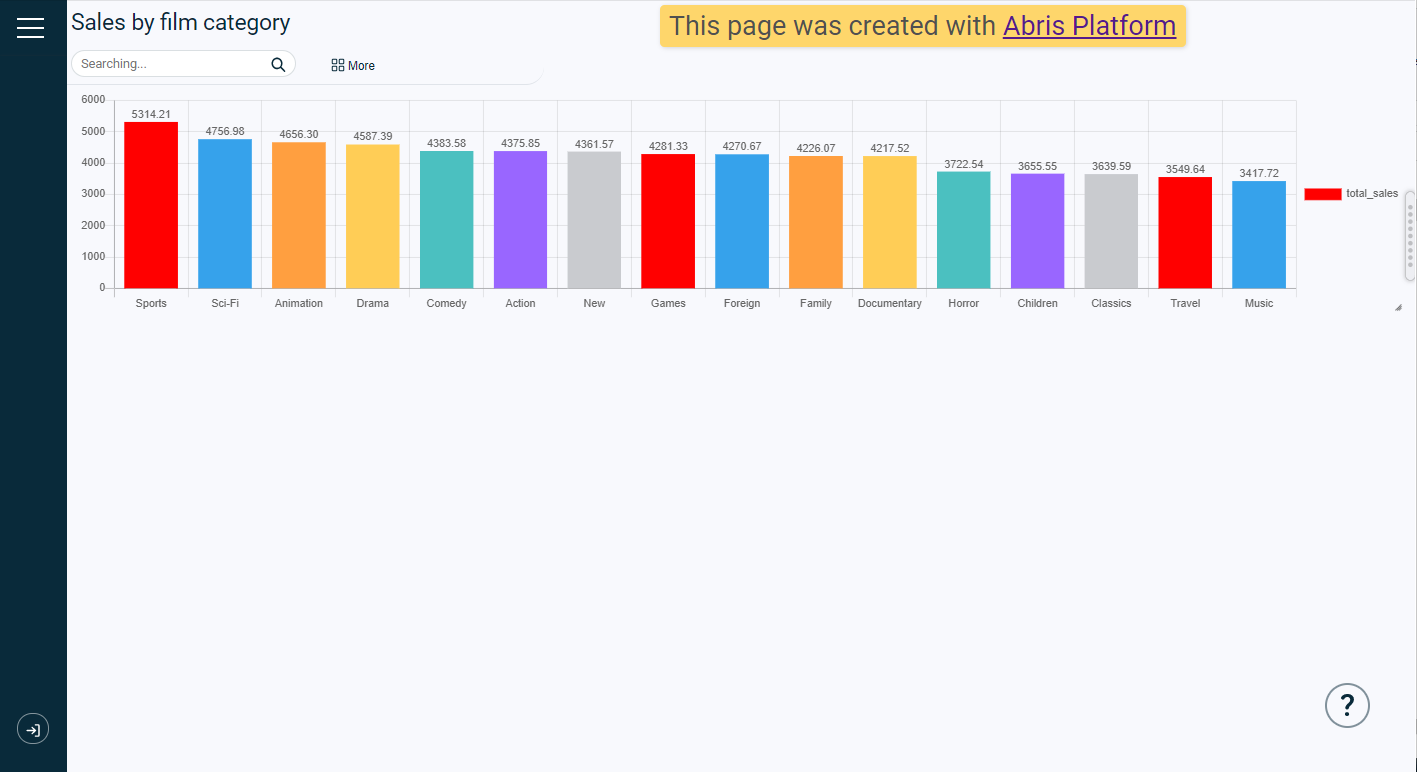Screen dimensions: 1417x772
Task: Open the Abris Platform link
Action: point(1089,26)
